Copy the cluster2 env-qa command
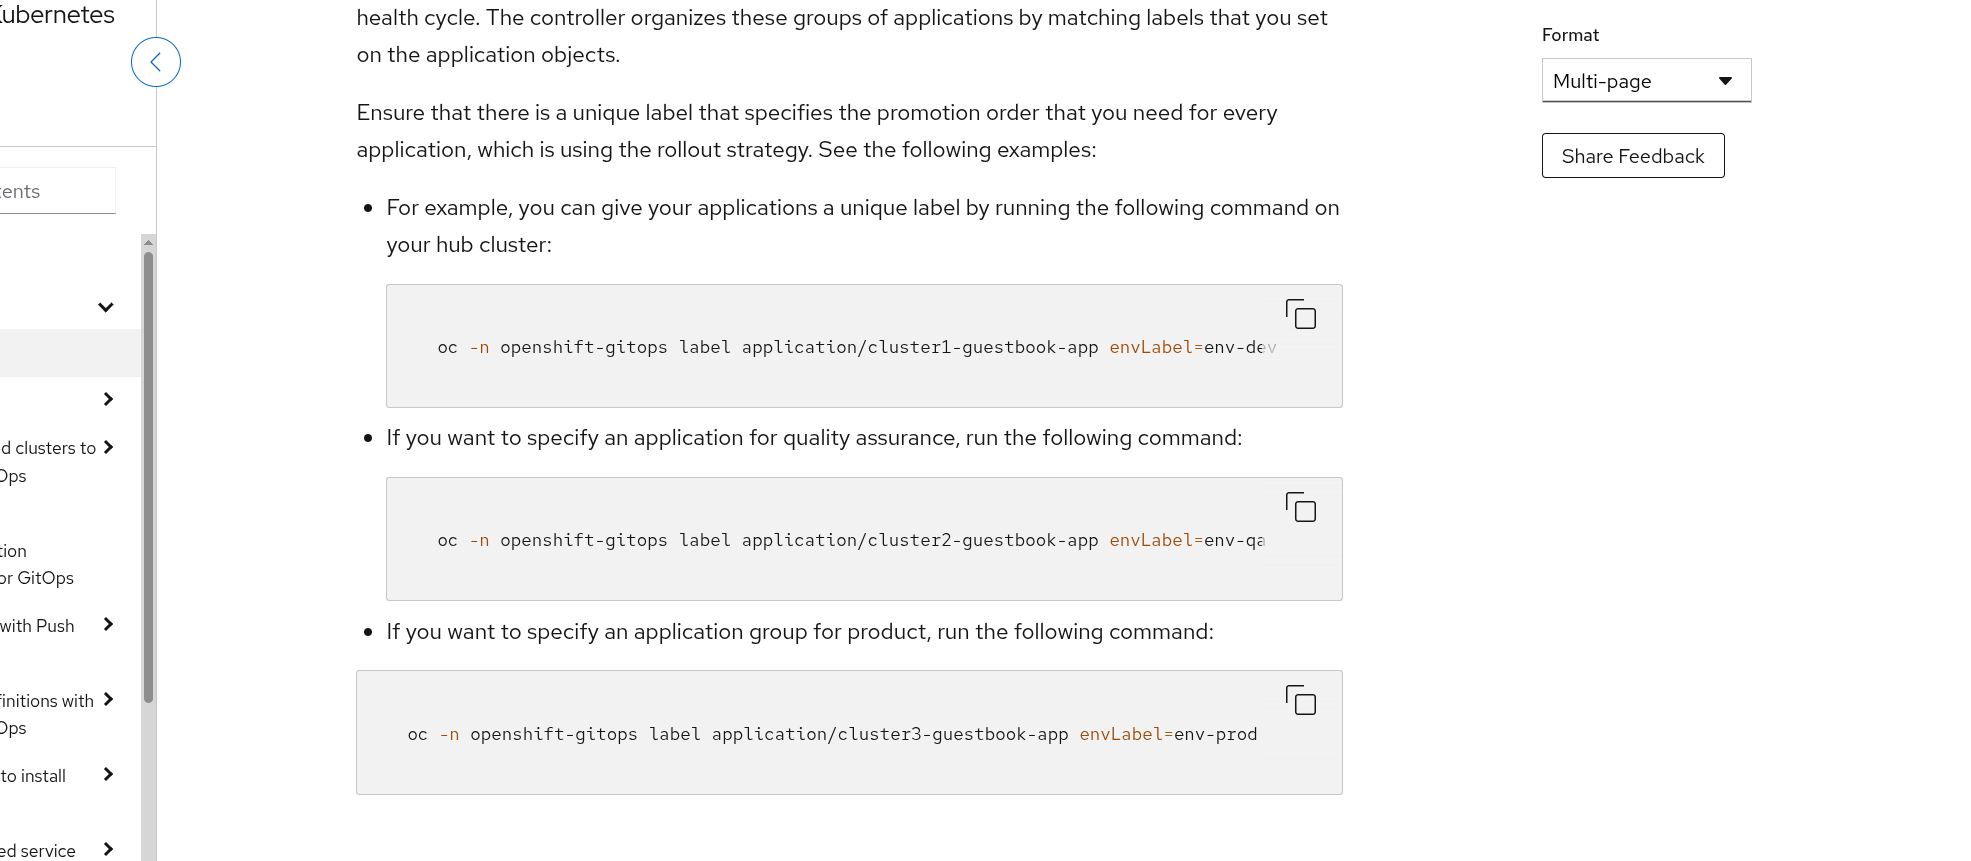Image resolution: width=1971 pixels, height=861 pixels. (x=1300, y=507)
